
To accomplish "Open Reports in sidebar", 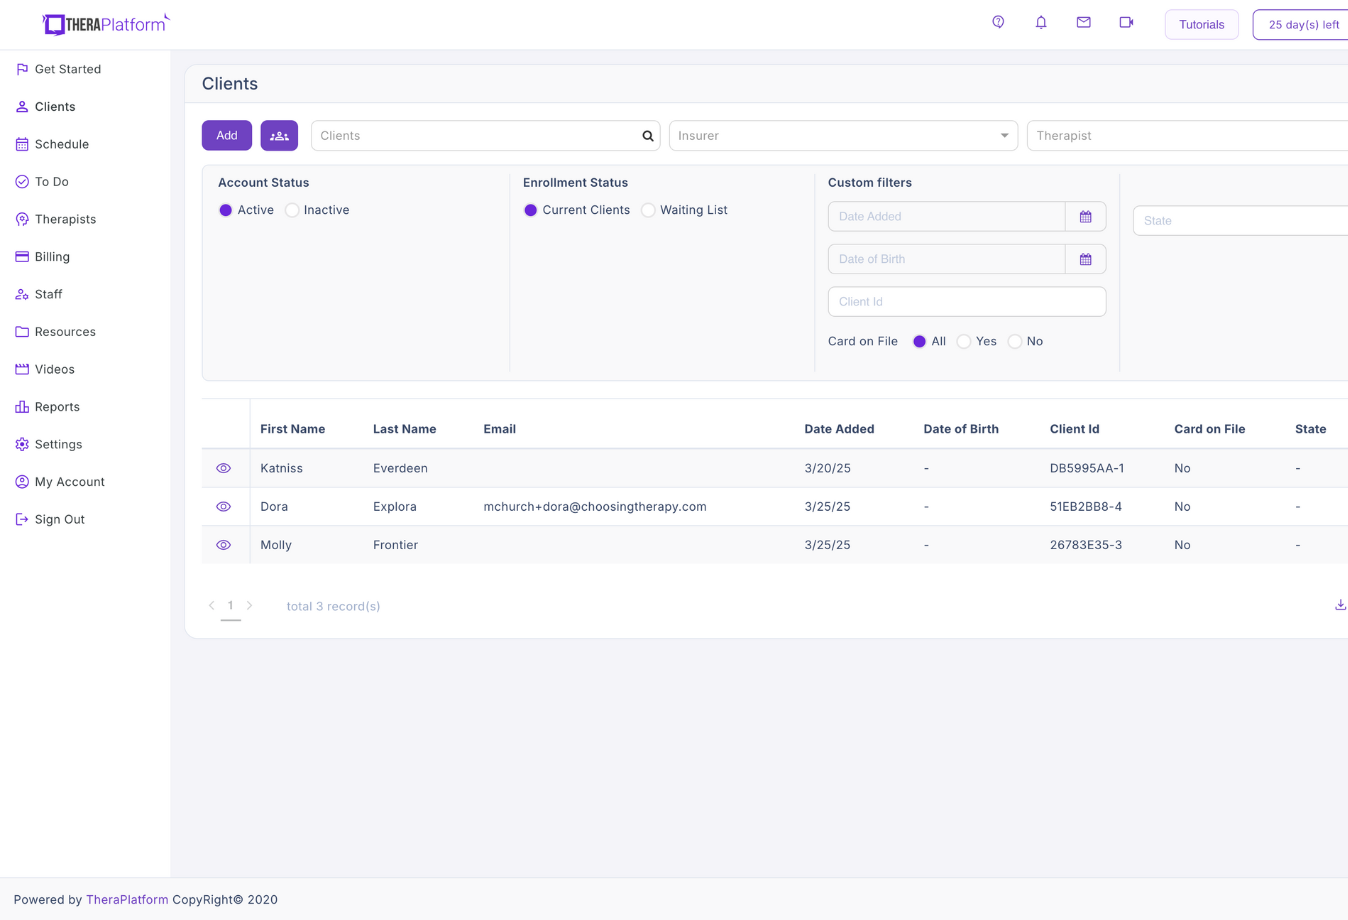I will [x=48, y=407].
